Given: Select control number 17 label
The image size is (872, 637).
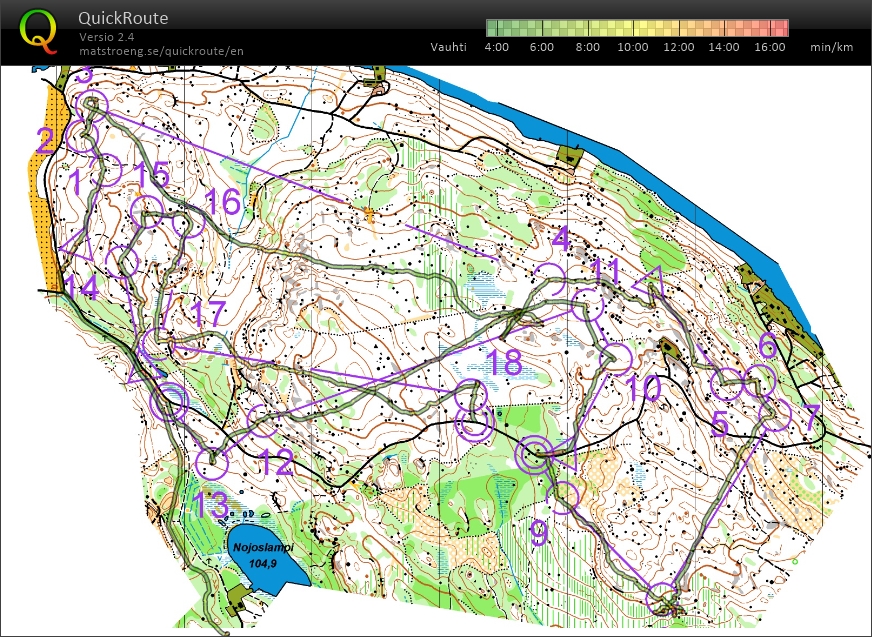Looking at the screenshot, I should point(209,314).
